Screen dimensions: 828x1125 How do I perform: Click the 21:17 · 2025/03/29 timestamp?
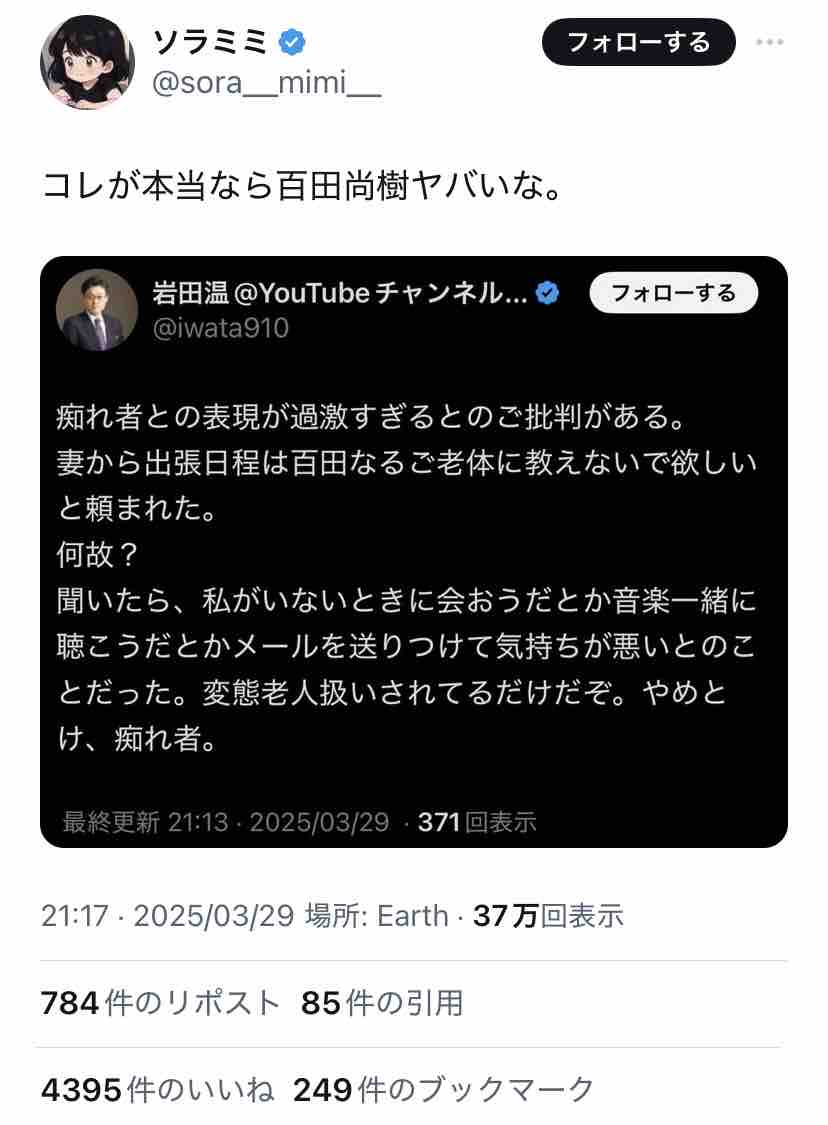tap(167, 915)
